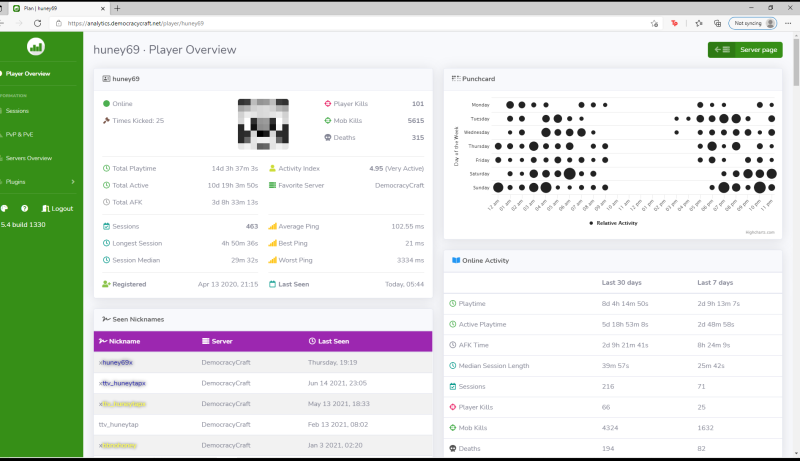
Task: Sort by the Last Seen column header
Action: [329, 341]
